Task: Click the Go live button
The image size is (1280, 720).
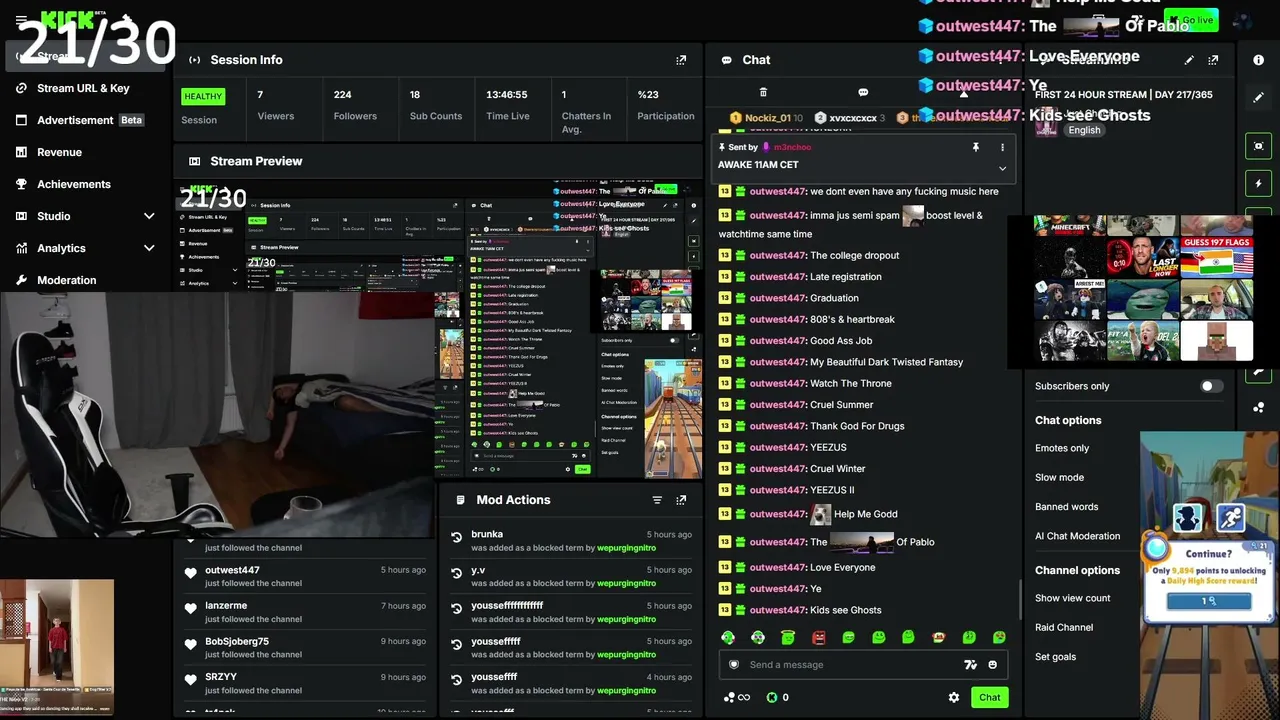Action: pos(1192,20)
